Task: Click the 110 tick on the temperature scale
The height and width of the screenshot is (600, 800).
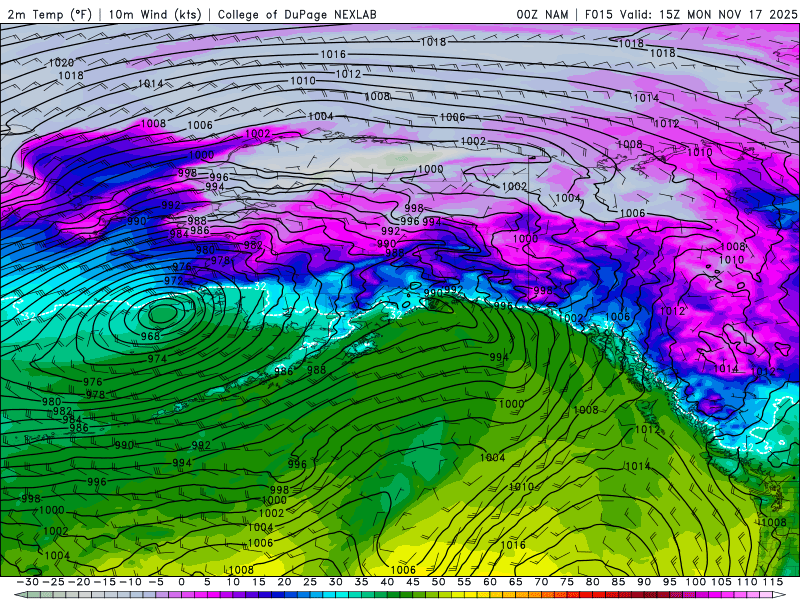Action: click(x=746, y=582)
